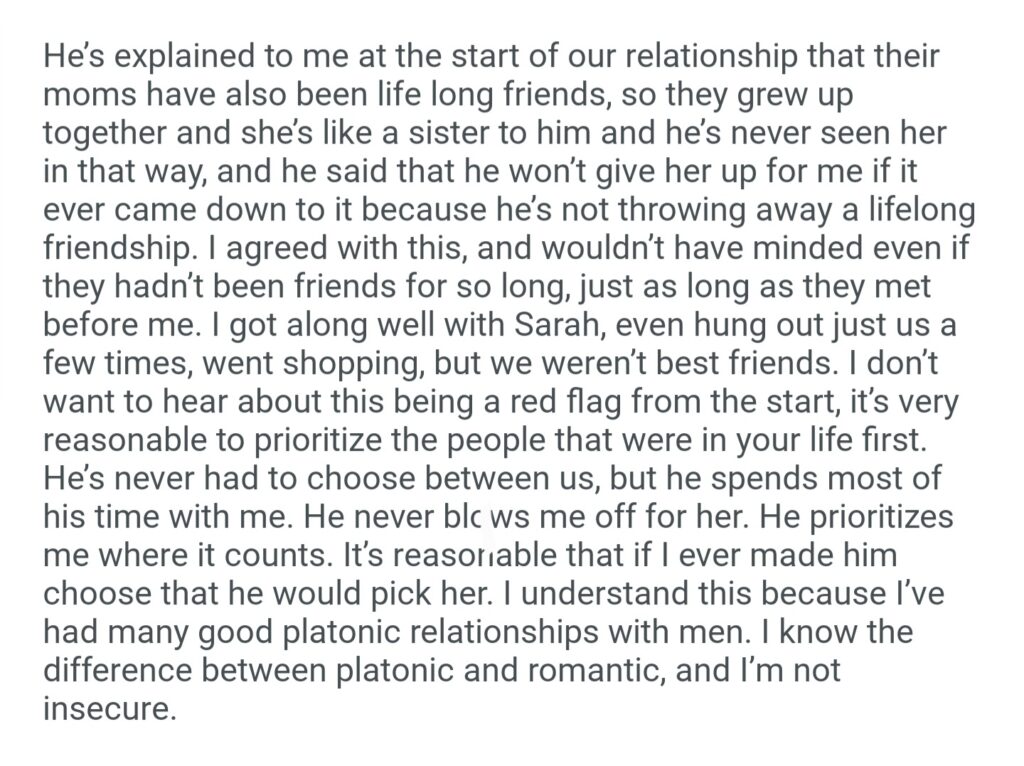Click the final word "insecure"
1024x766 pixels.
pyautogui.click(x=107, y=710)
